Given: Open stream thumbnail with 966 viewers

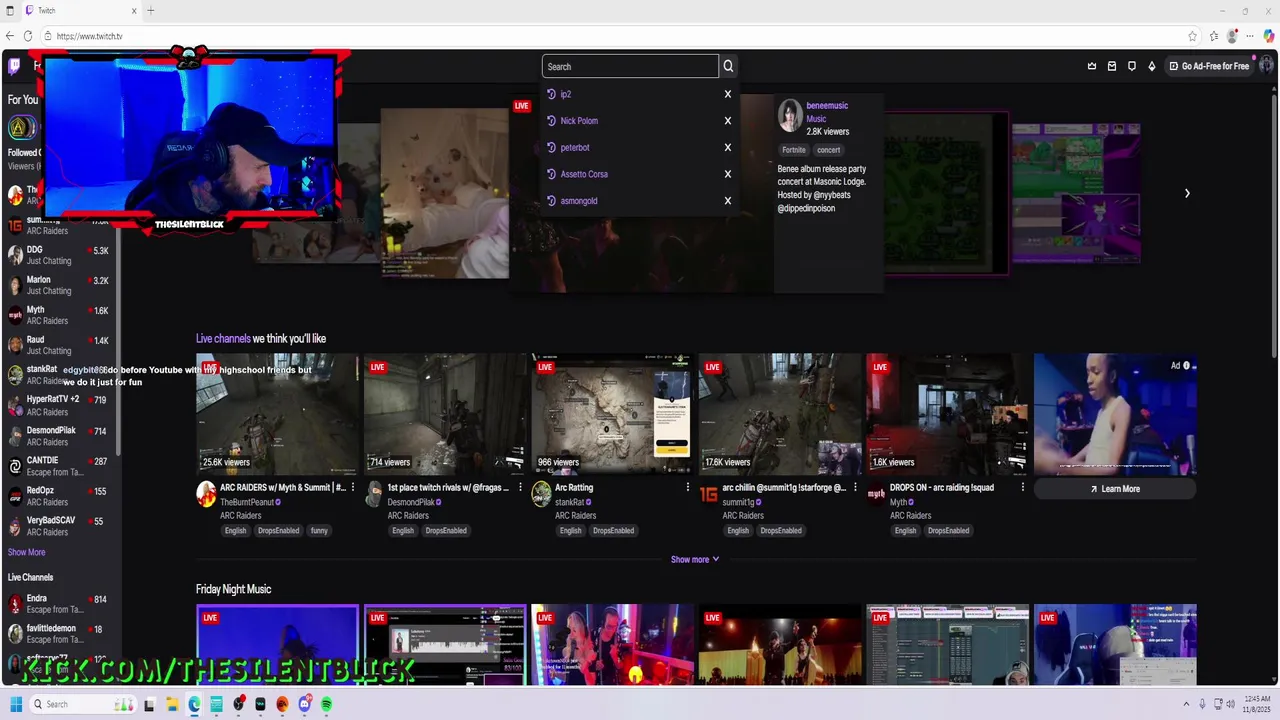Looking at the screenshot, I should point(612,414).
